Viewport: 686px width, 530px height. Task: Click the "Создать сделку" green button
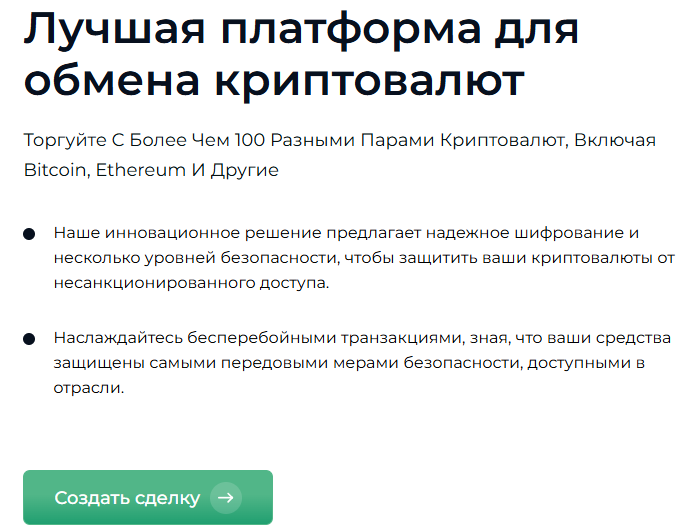[148, 497]
